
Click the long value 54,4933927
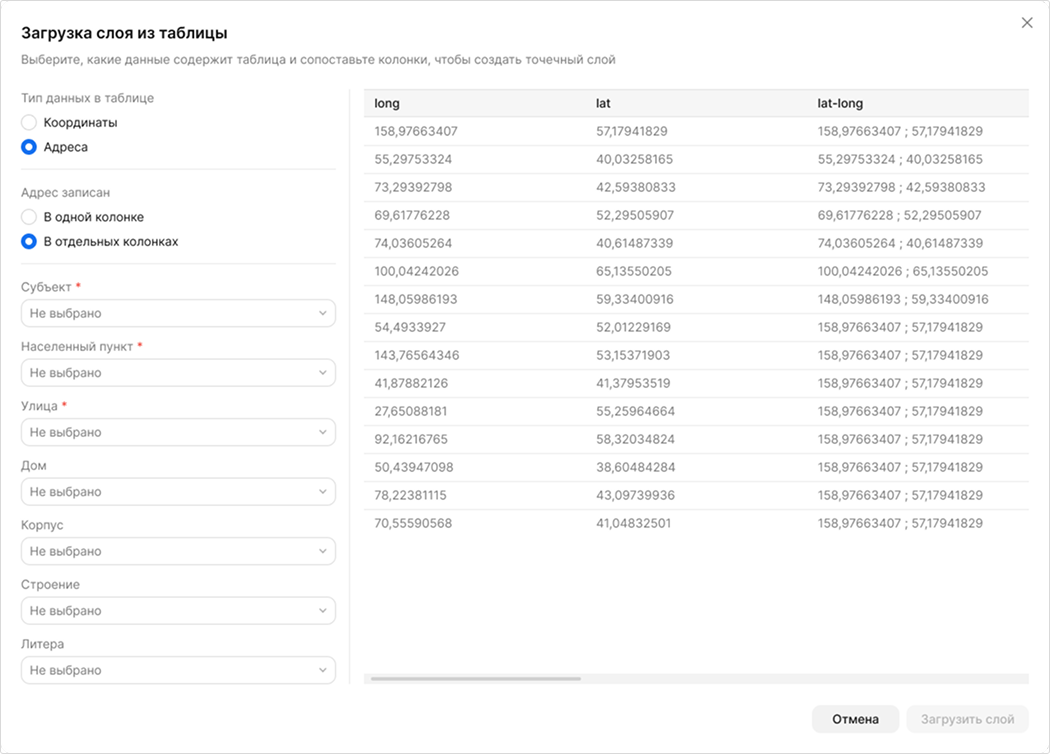point(410,328)
